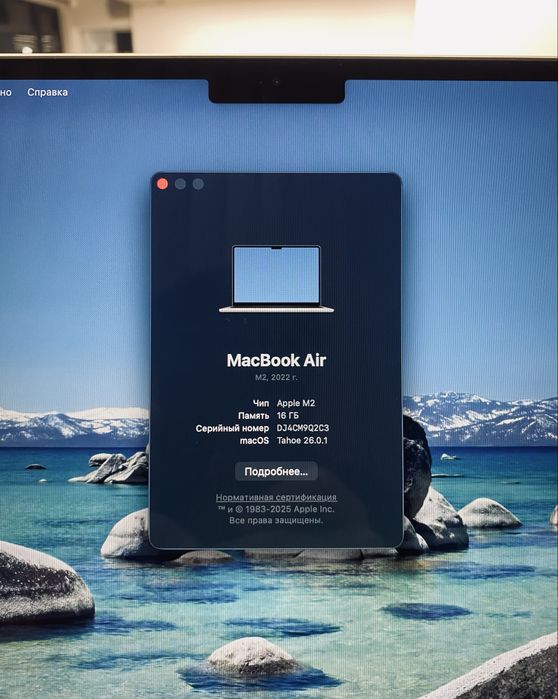The image size is (558, 699).
Task: Click the macOS version Tahoe 26.0.1
Action: [x=302, y=440]
